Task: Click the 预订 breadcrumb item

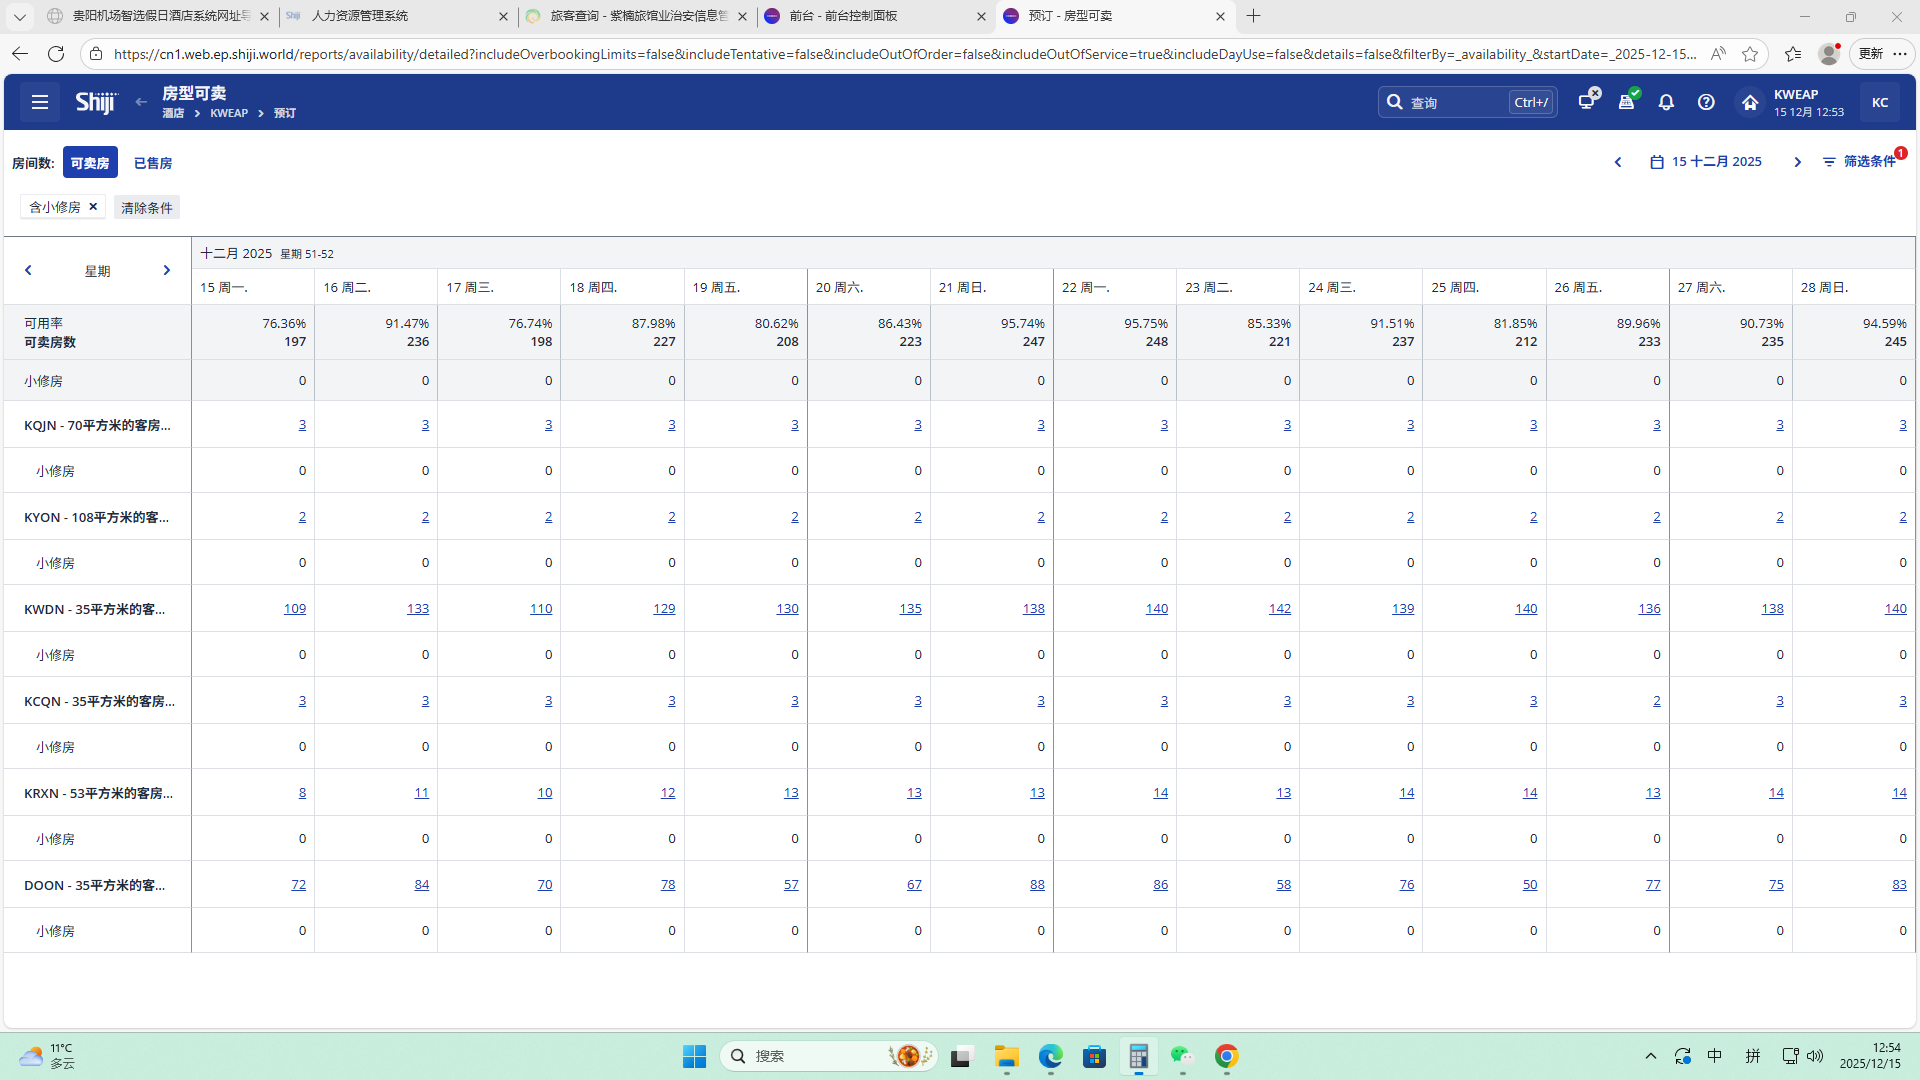Action: pyautogui.click(x=285, y=113)
